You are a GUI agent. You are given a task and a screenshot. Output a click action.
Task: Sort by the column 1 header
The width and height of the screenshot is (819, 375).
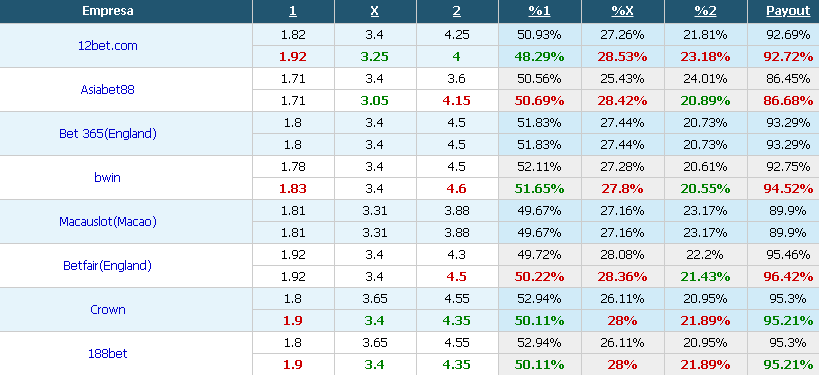[293, 11]
